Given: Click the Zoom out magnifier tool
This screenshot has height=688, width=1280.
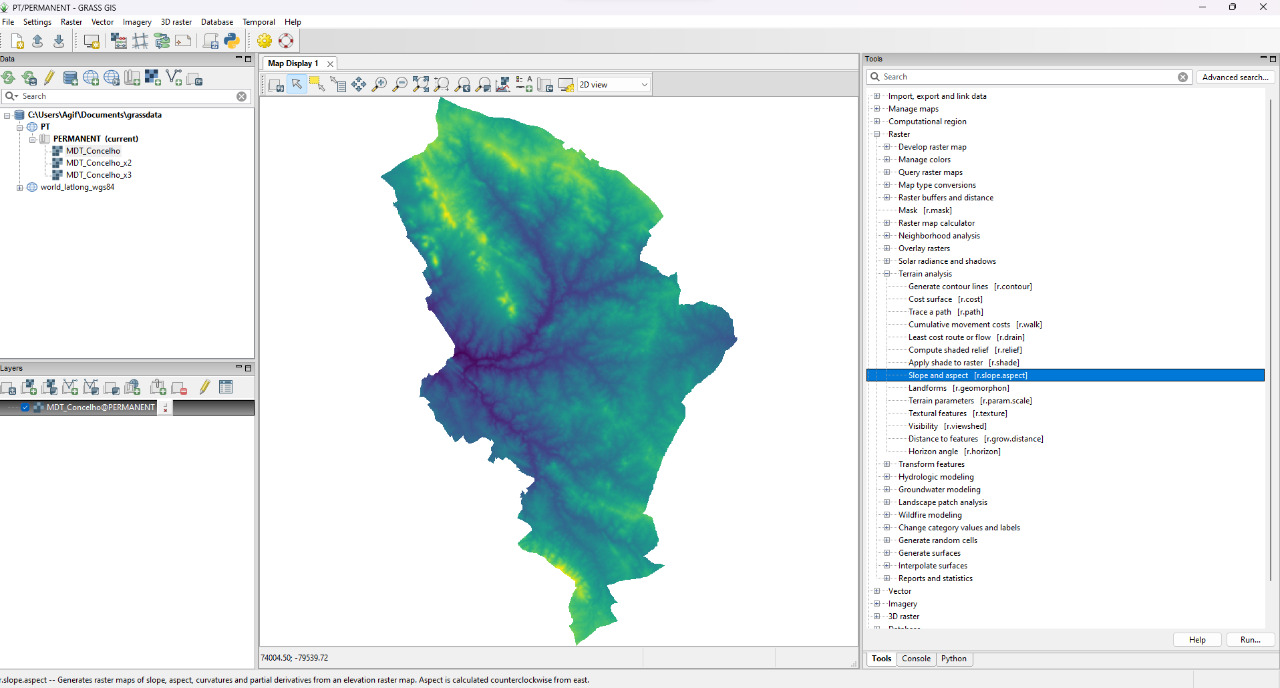Looking at the screenshot, I should [x=400, y=85].
